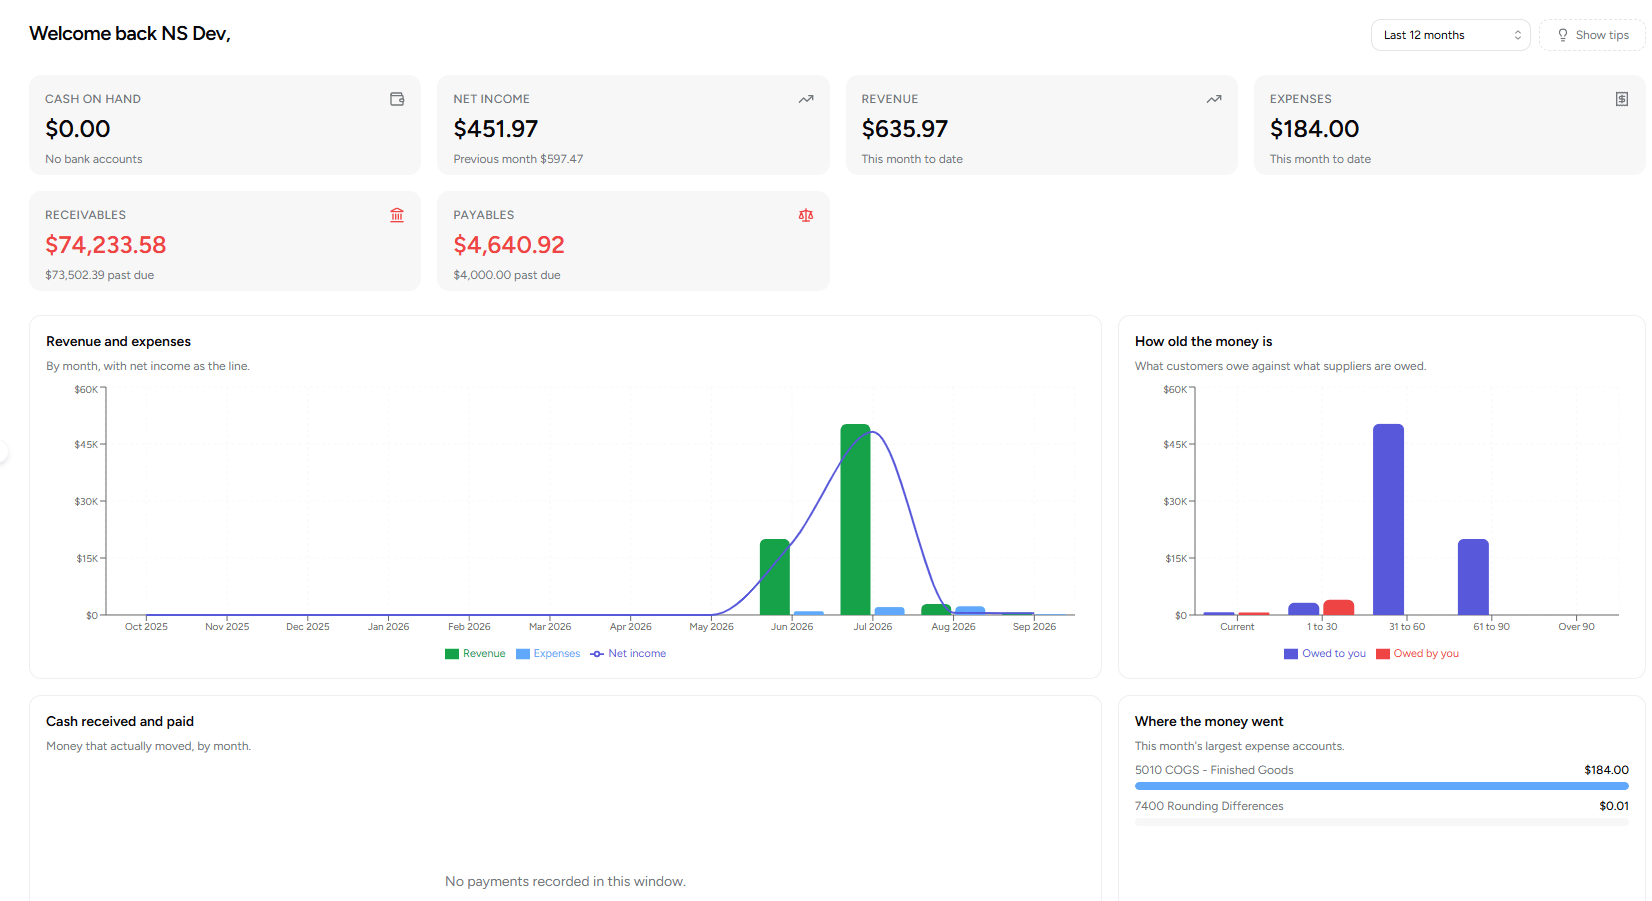Open the Net Income card

[633, 125]
